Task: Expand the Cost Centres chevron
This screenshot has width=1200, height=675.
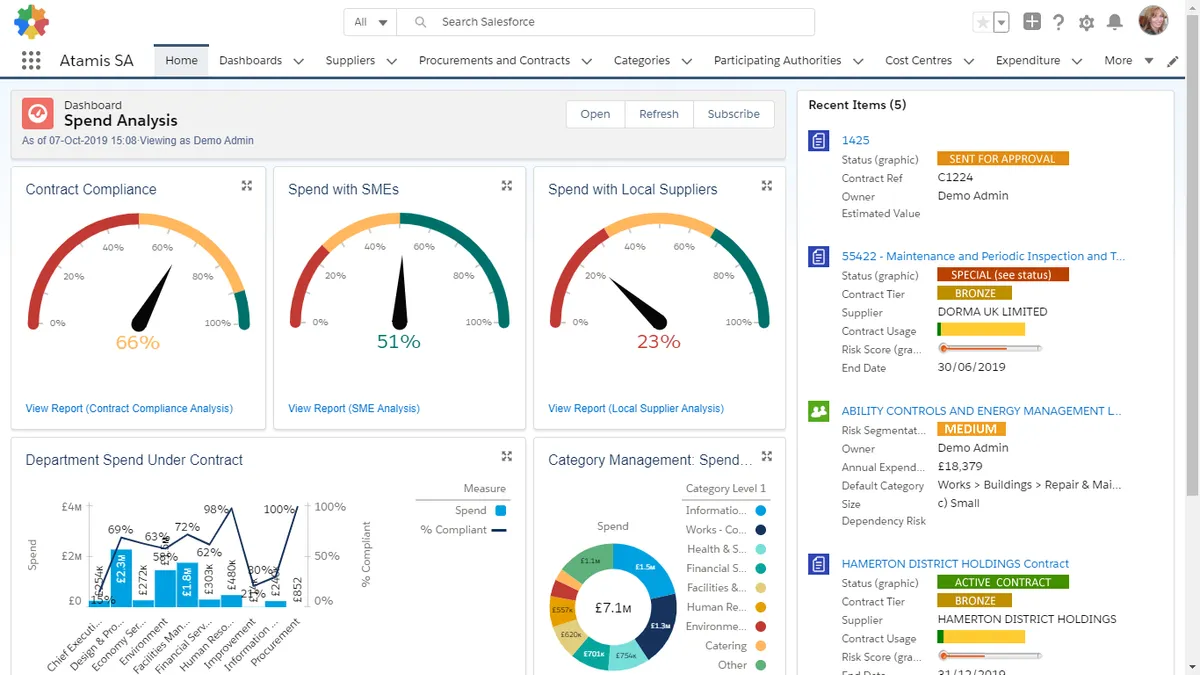Action: point(968,61)
